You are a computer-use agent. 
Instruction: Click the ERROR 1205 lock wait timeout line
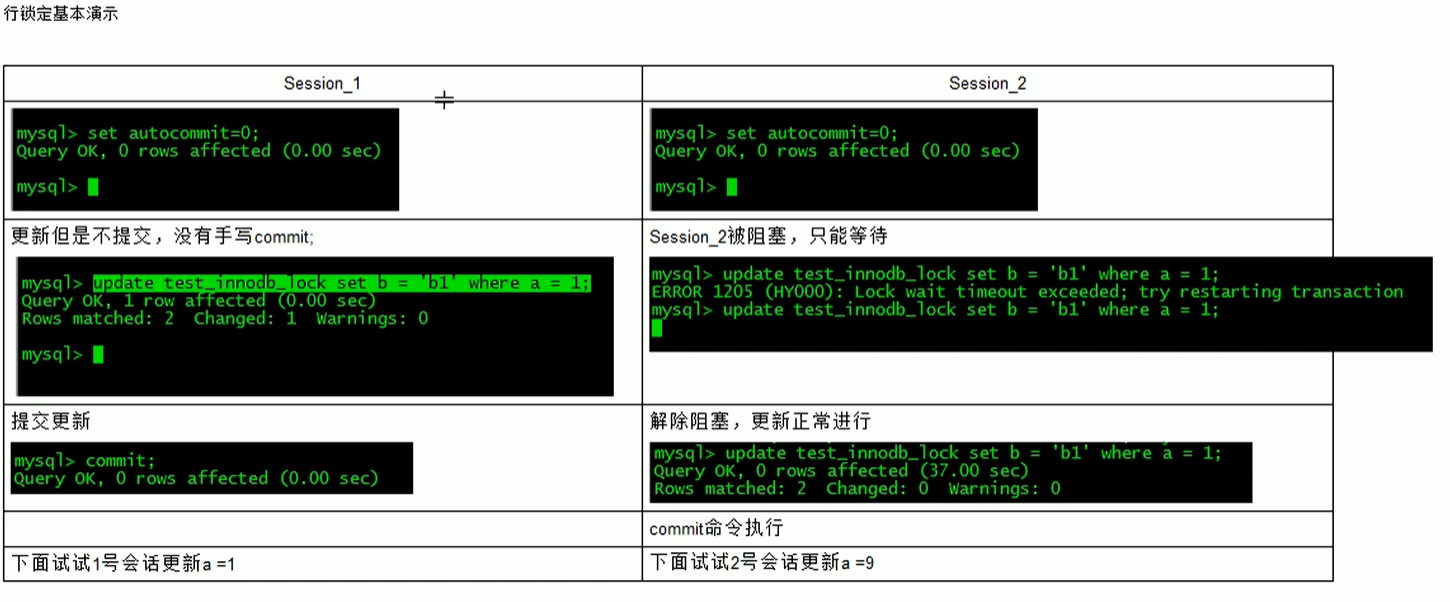tap(1027, 292)
